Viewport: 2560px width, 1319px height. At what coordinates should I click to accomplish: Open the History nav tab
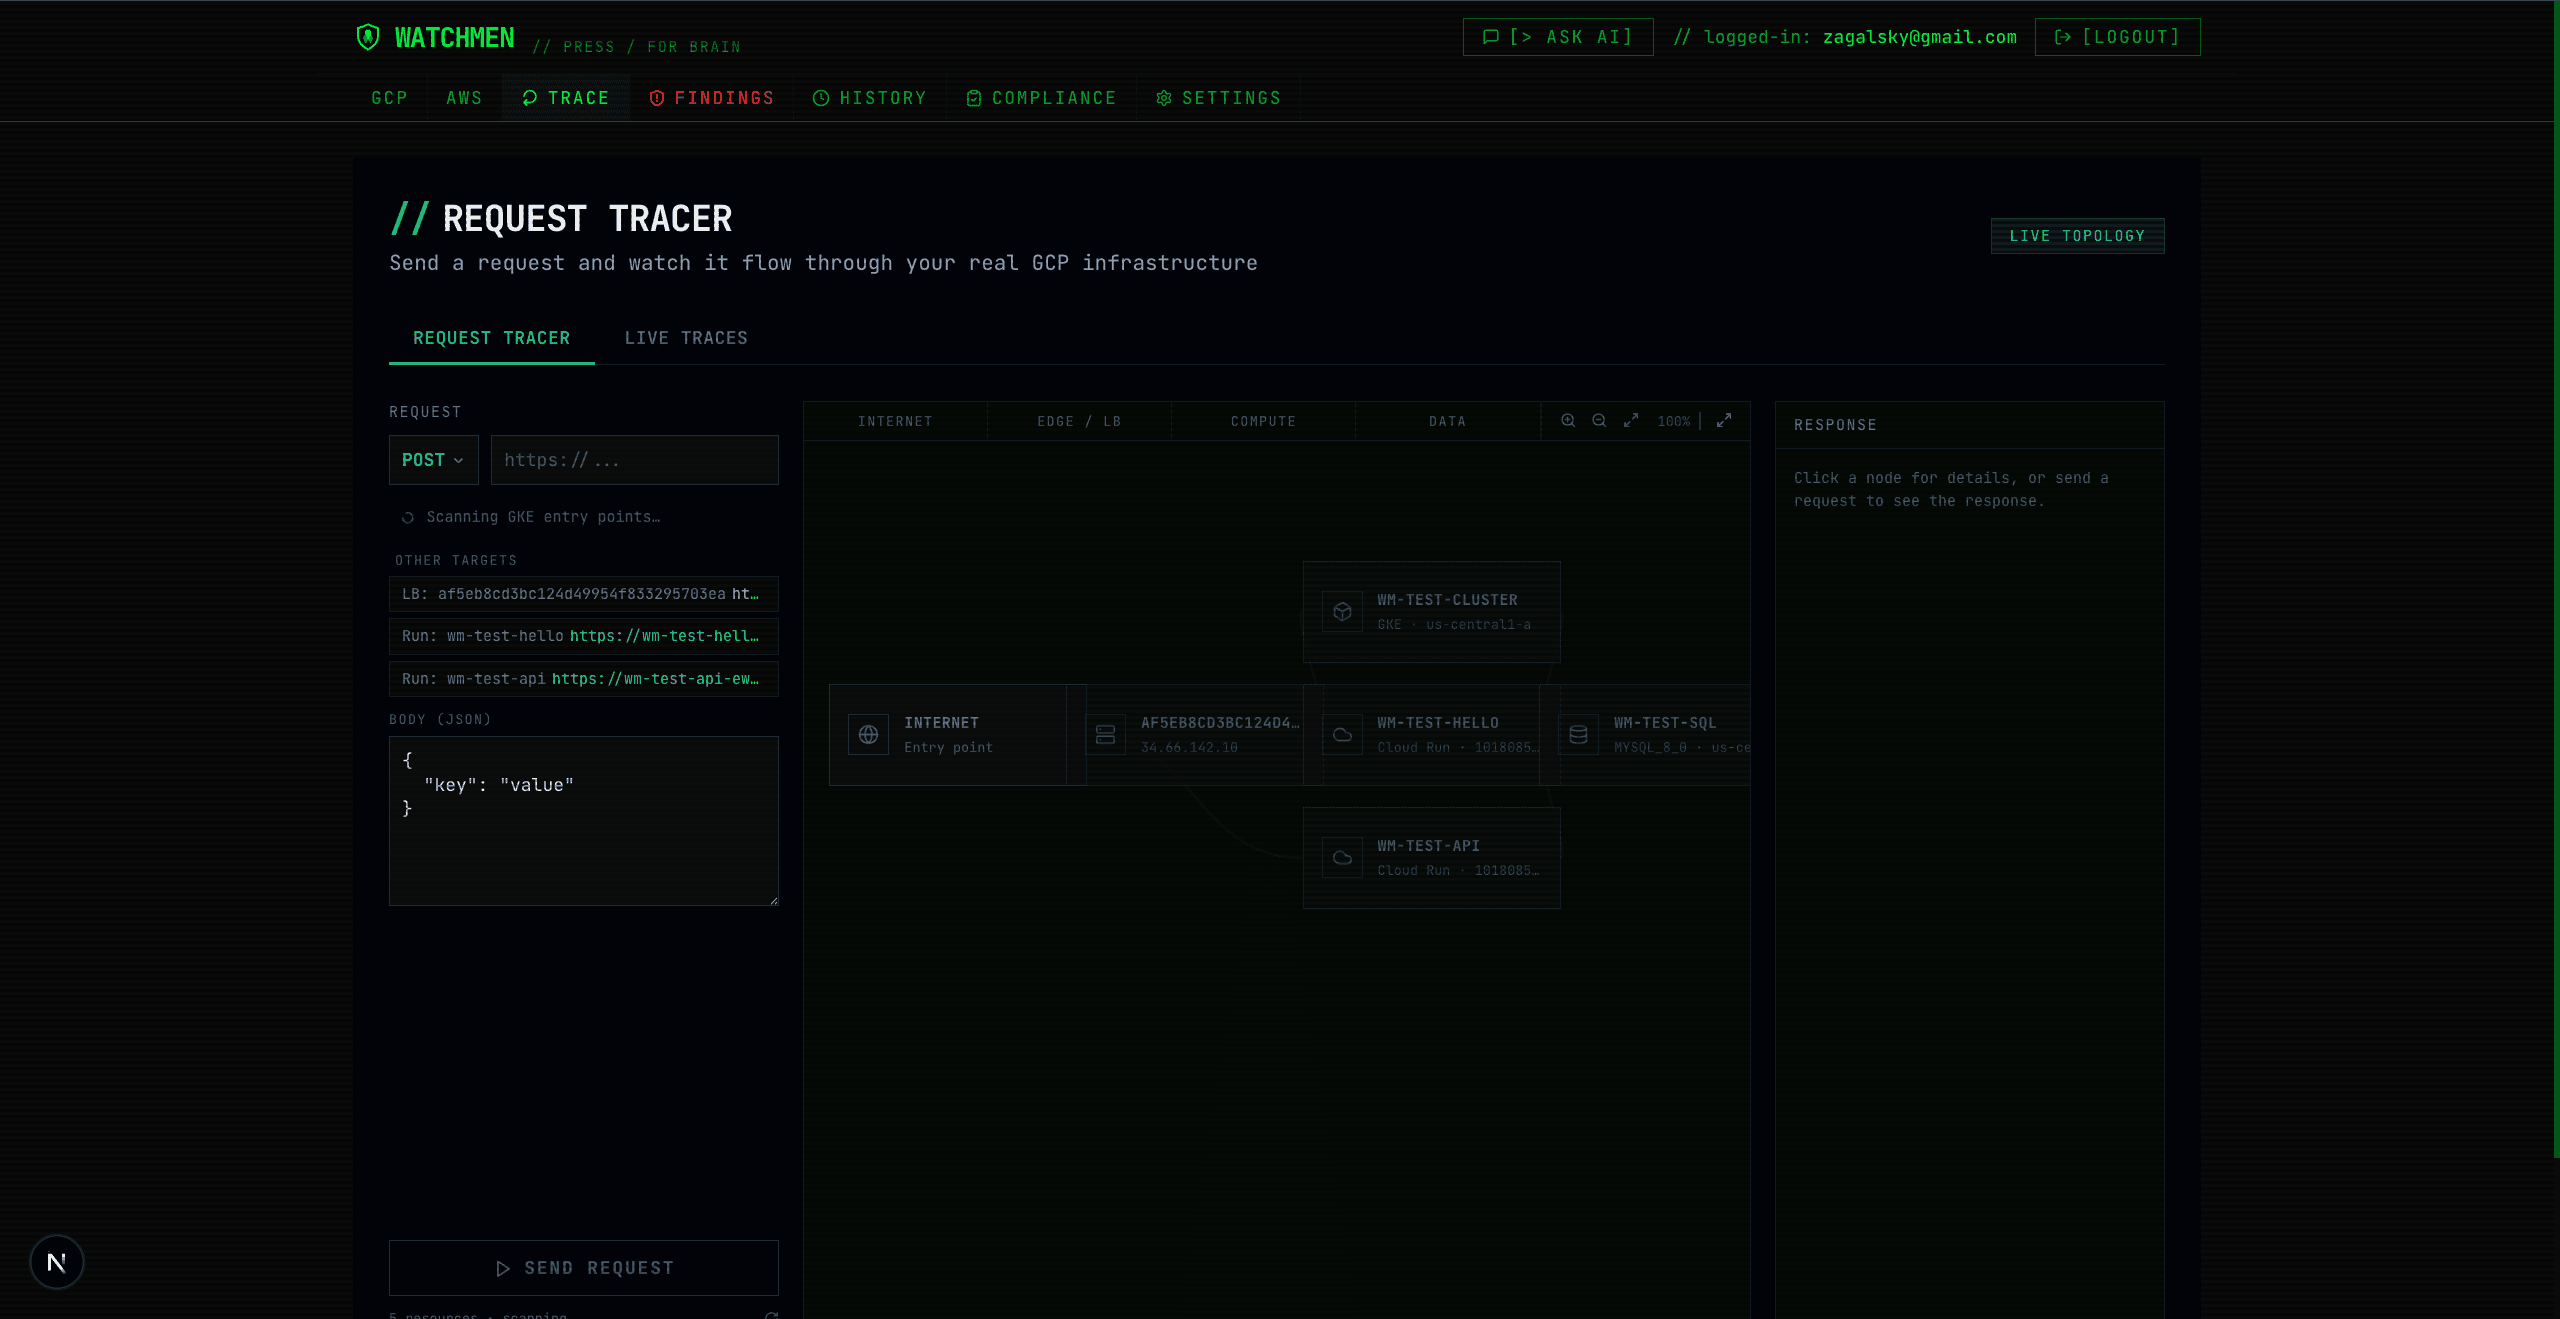[870, 98]
